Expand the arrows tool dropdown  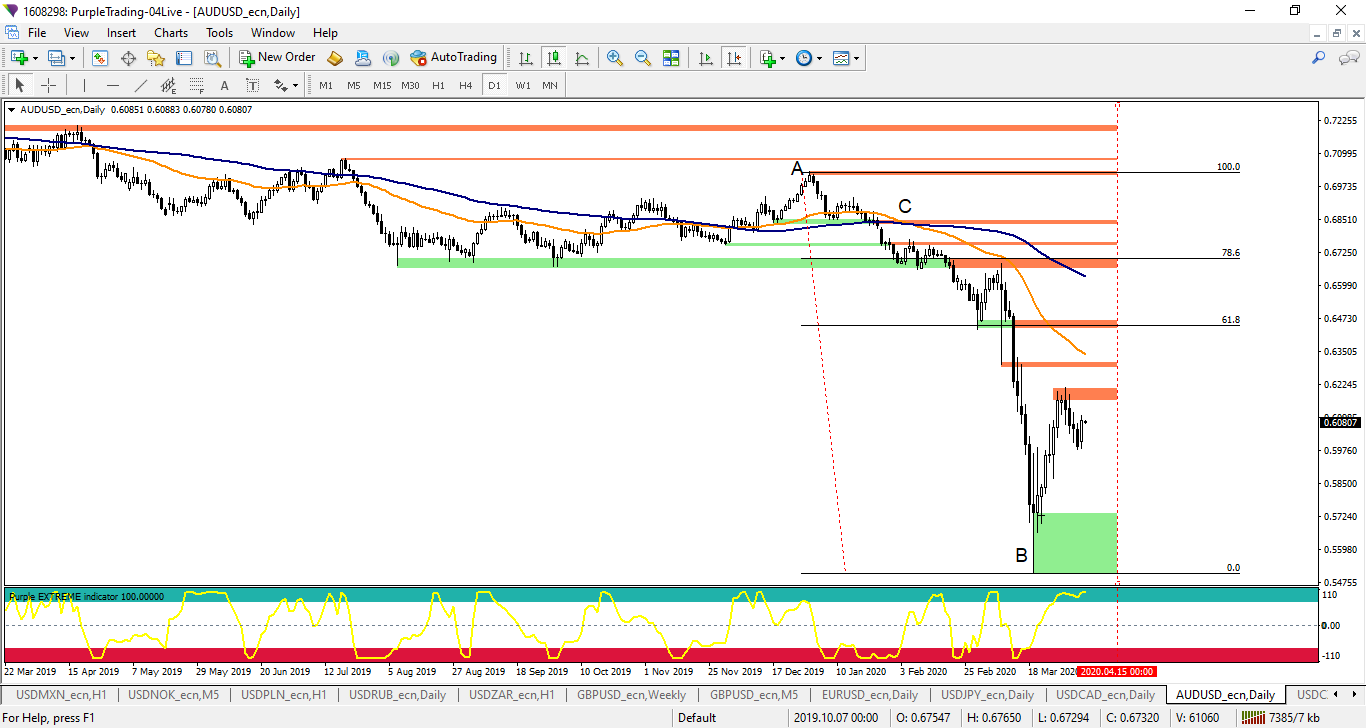(295, 85)
